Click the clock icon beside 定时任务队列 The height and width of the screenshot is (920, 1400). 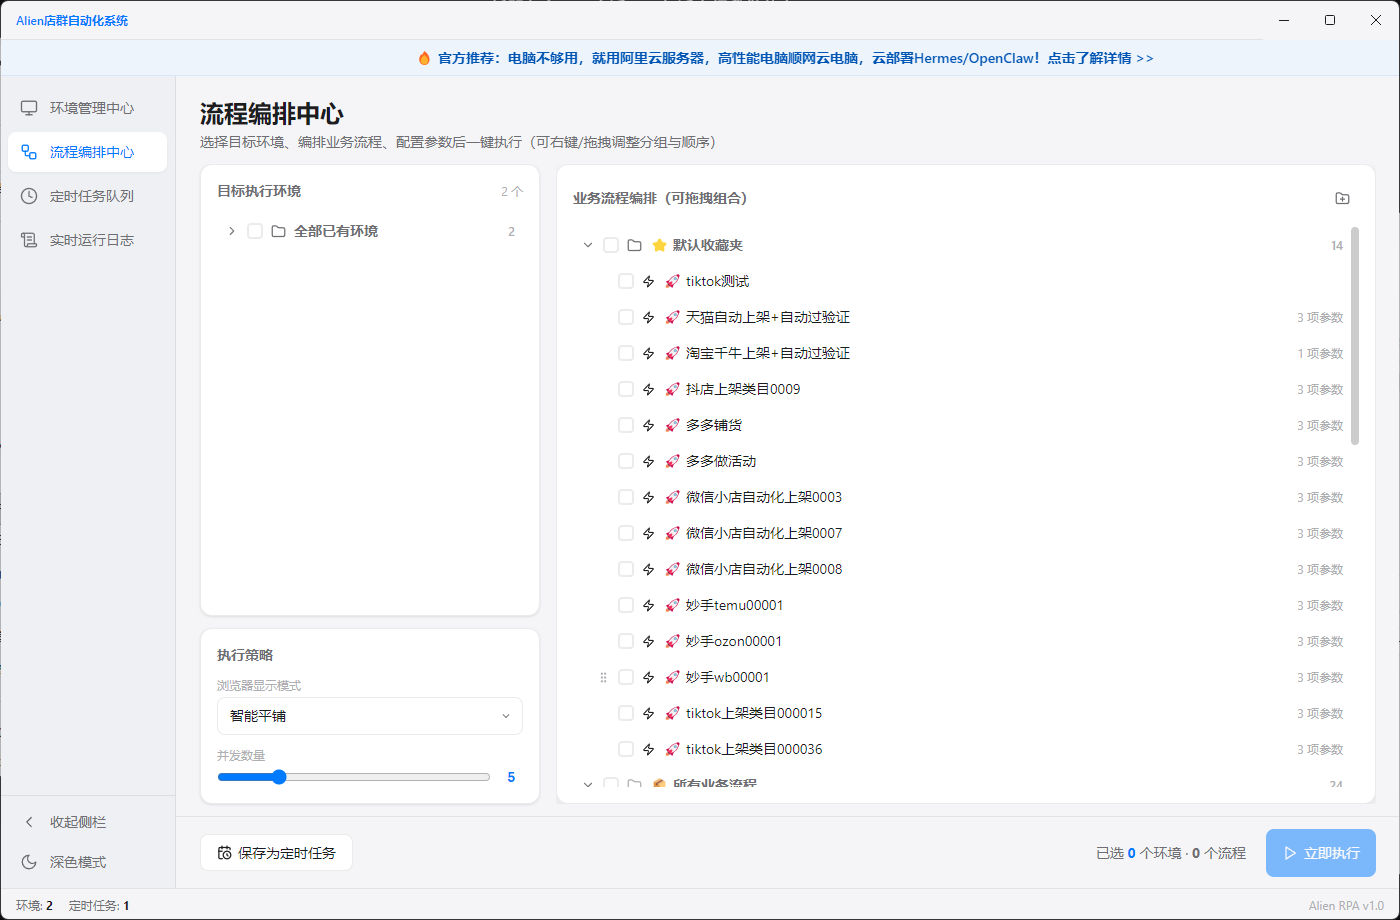tap(29, 196)
